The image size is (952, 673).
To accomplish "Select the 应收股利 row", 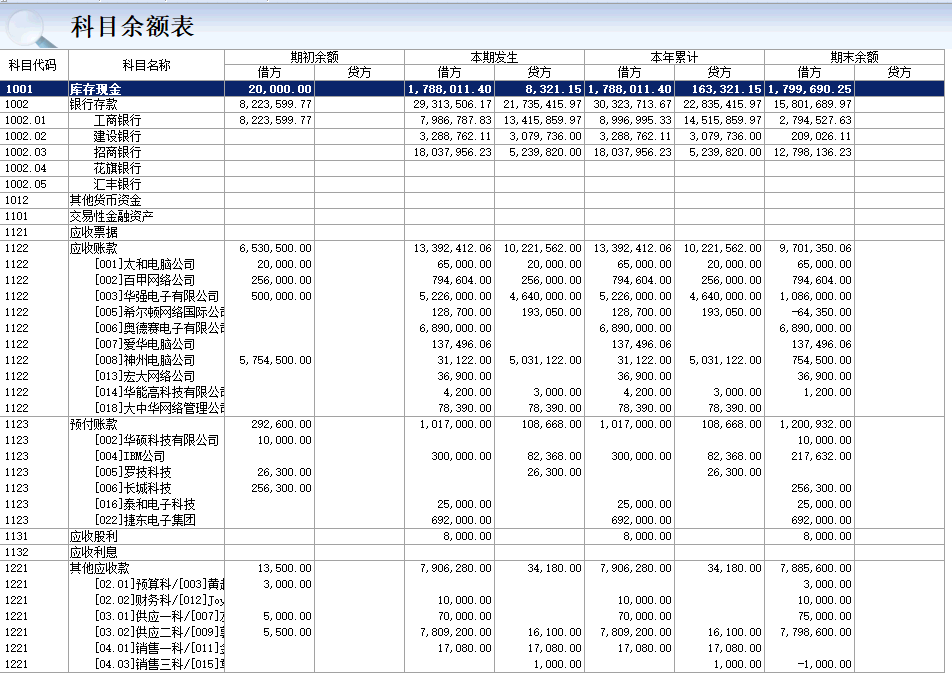I will [472, 536].
